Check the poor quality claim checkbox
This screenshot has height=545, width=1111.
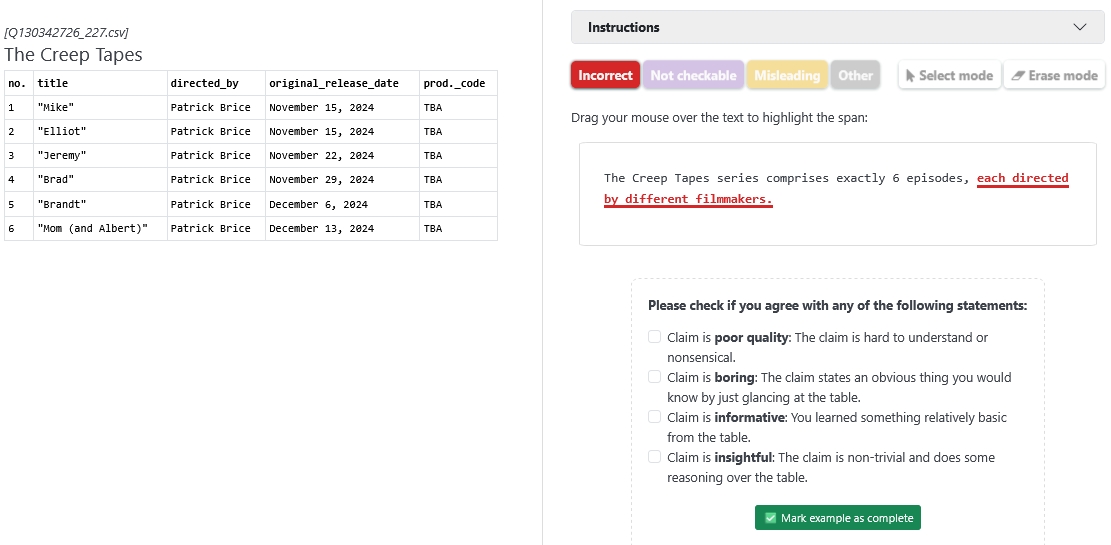(655, 337)
